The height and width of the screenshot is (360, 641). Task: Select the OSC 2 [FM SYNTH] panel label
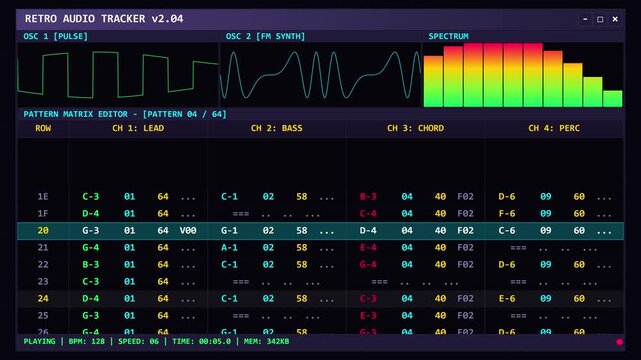coord(265,36)
